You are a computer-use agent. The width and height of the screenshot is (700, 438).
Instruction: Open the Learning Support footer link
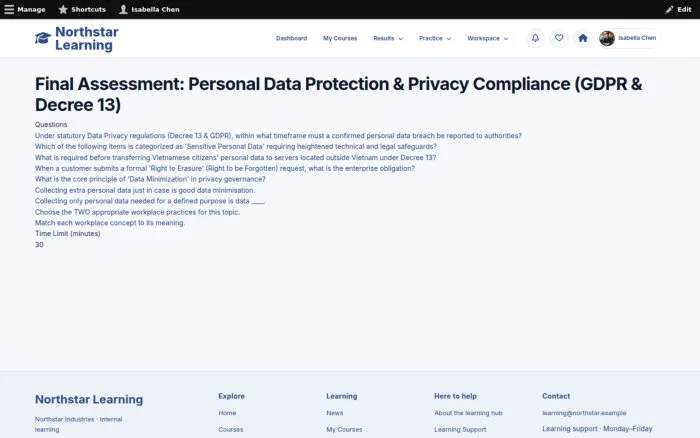pyautogui.click(x=460, y=430)
